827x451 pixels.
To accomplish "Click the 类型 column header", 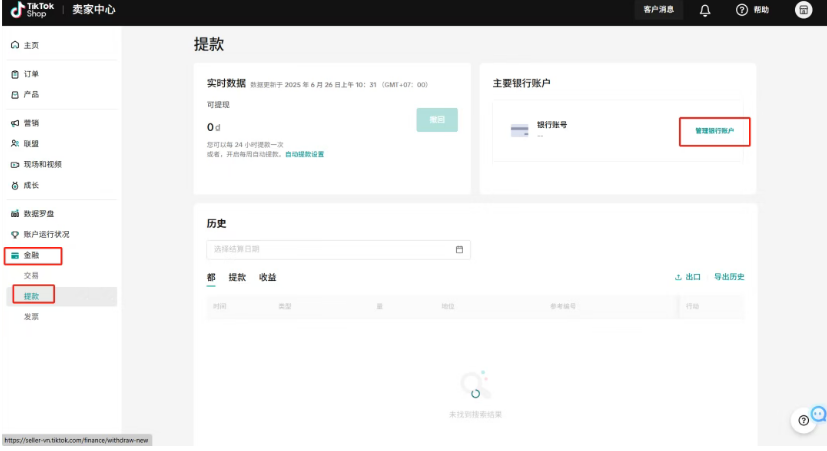I will pyautogui.click(x=285, y=306).
